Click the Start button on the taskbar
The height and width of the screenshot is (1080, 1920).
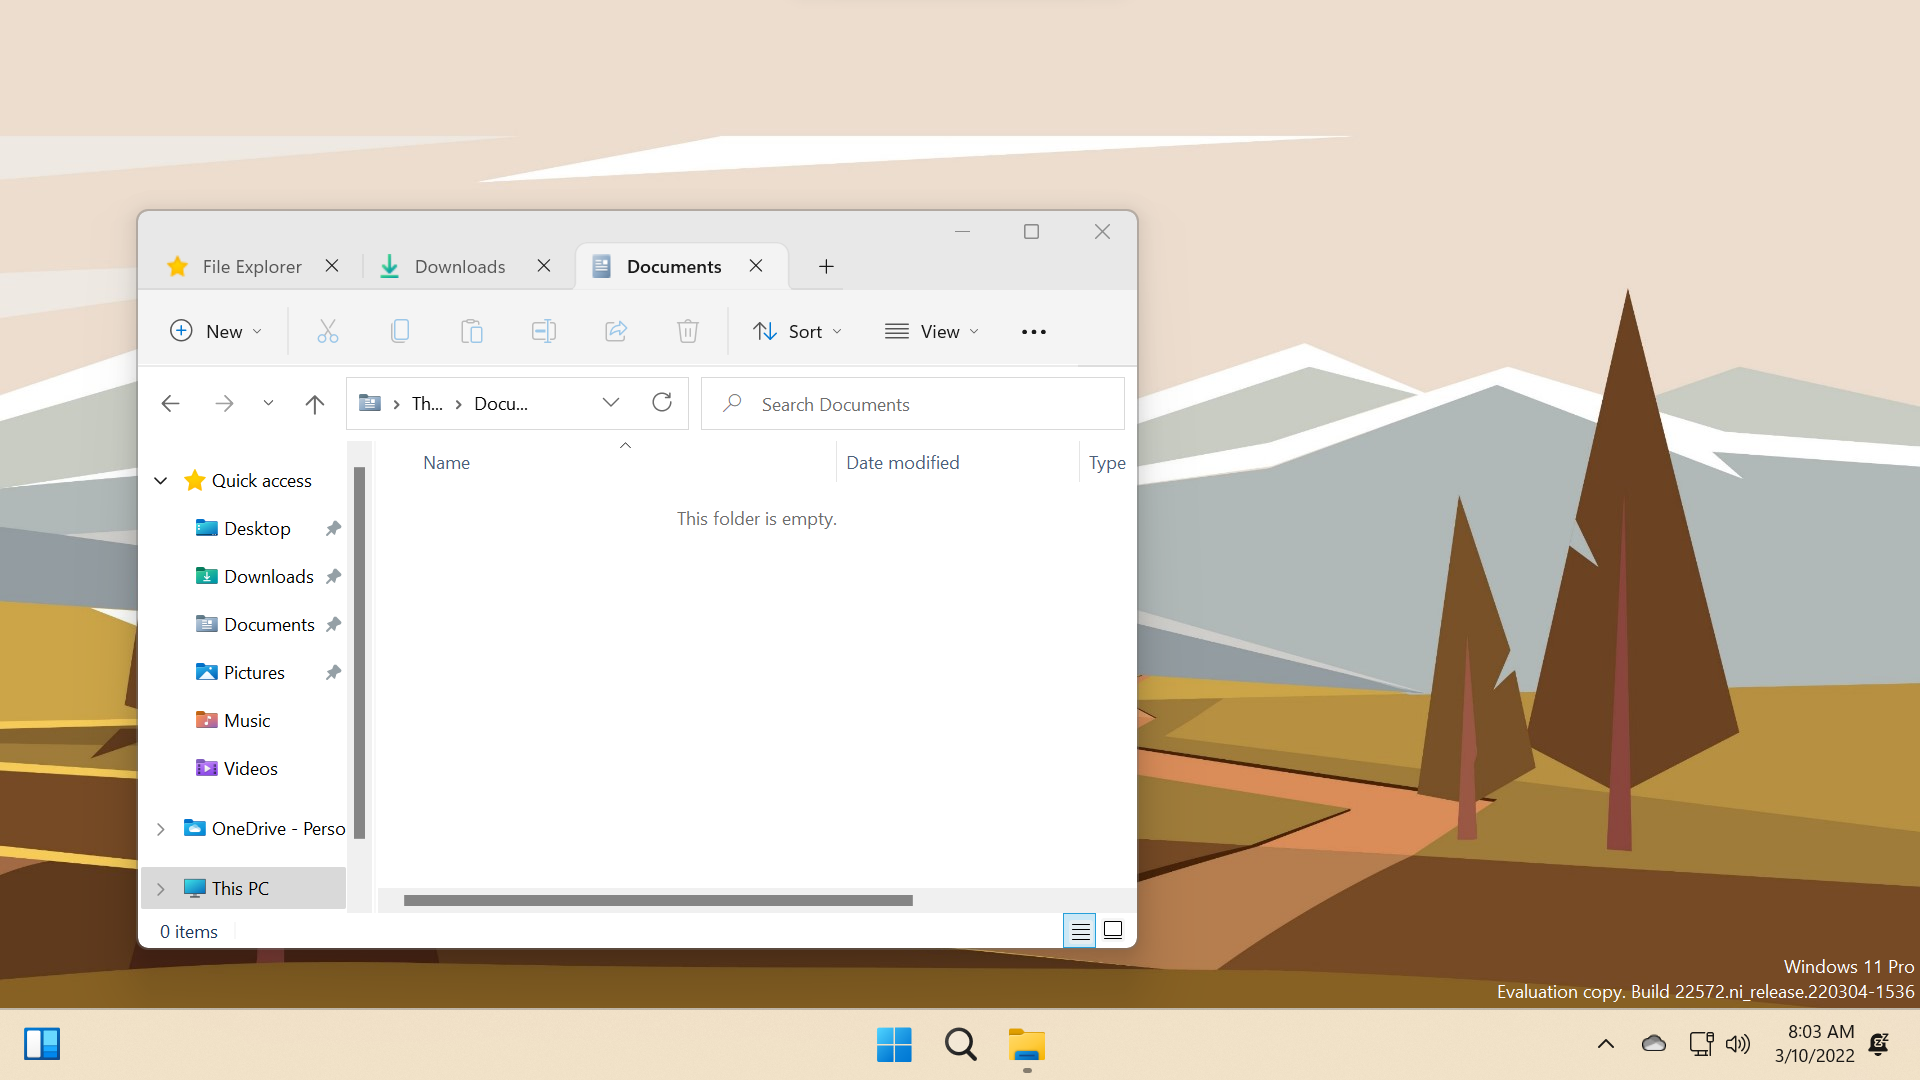tap(893, 1043)
